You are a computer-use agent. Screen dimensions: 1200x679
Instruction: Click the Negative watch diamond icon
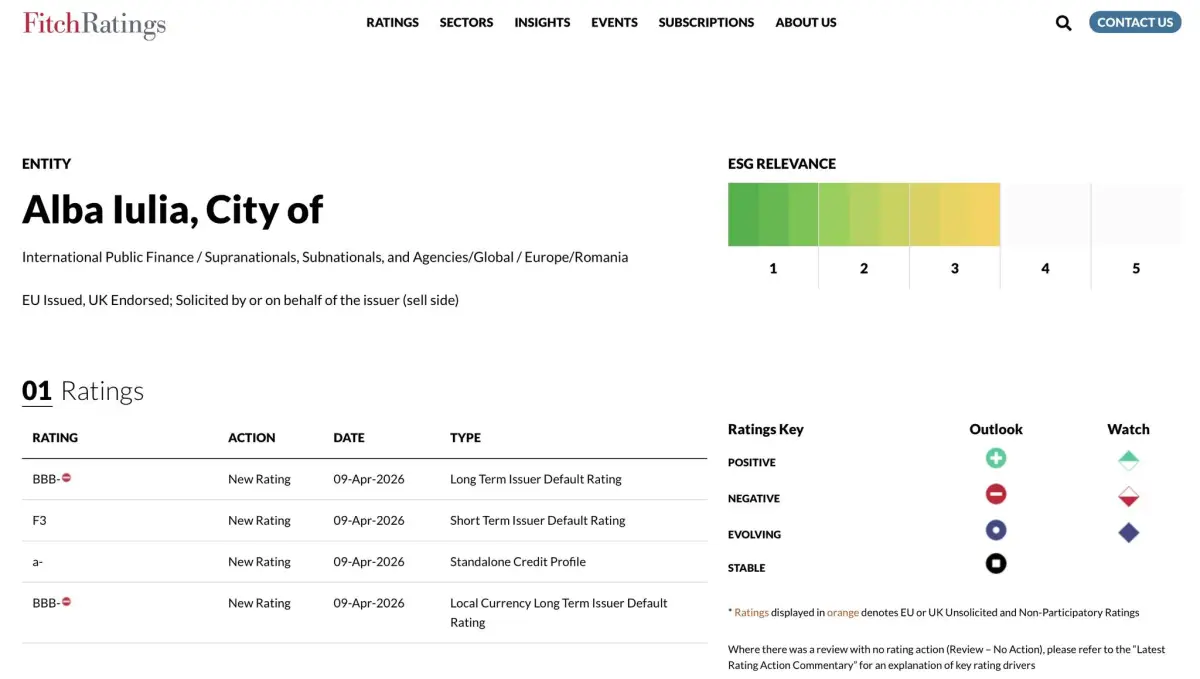pos(1128,497)
